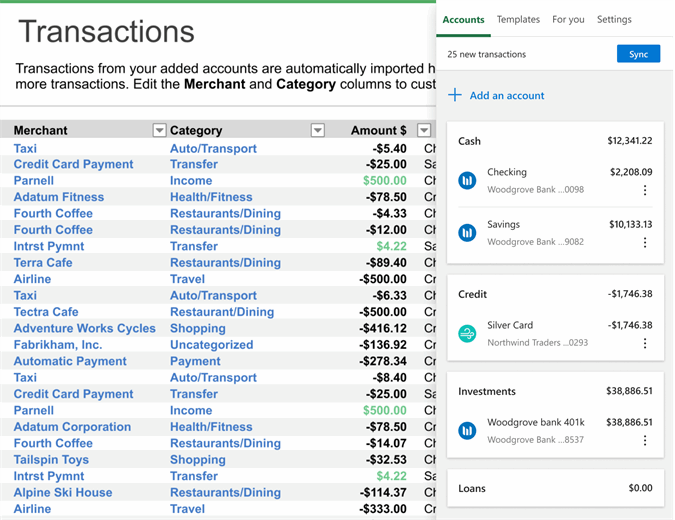
Task: Click the Woodgrove bank 401k icon
Action: point(467,431)
